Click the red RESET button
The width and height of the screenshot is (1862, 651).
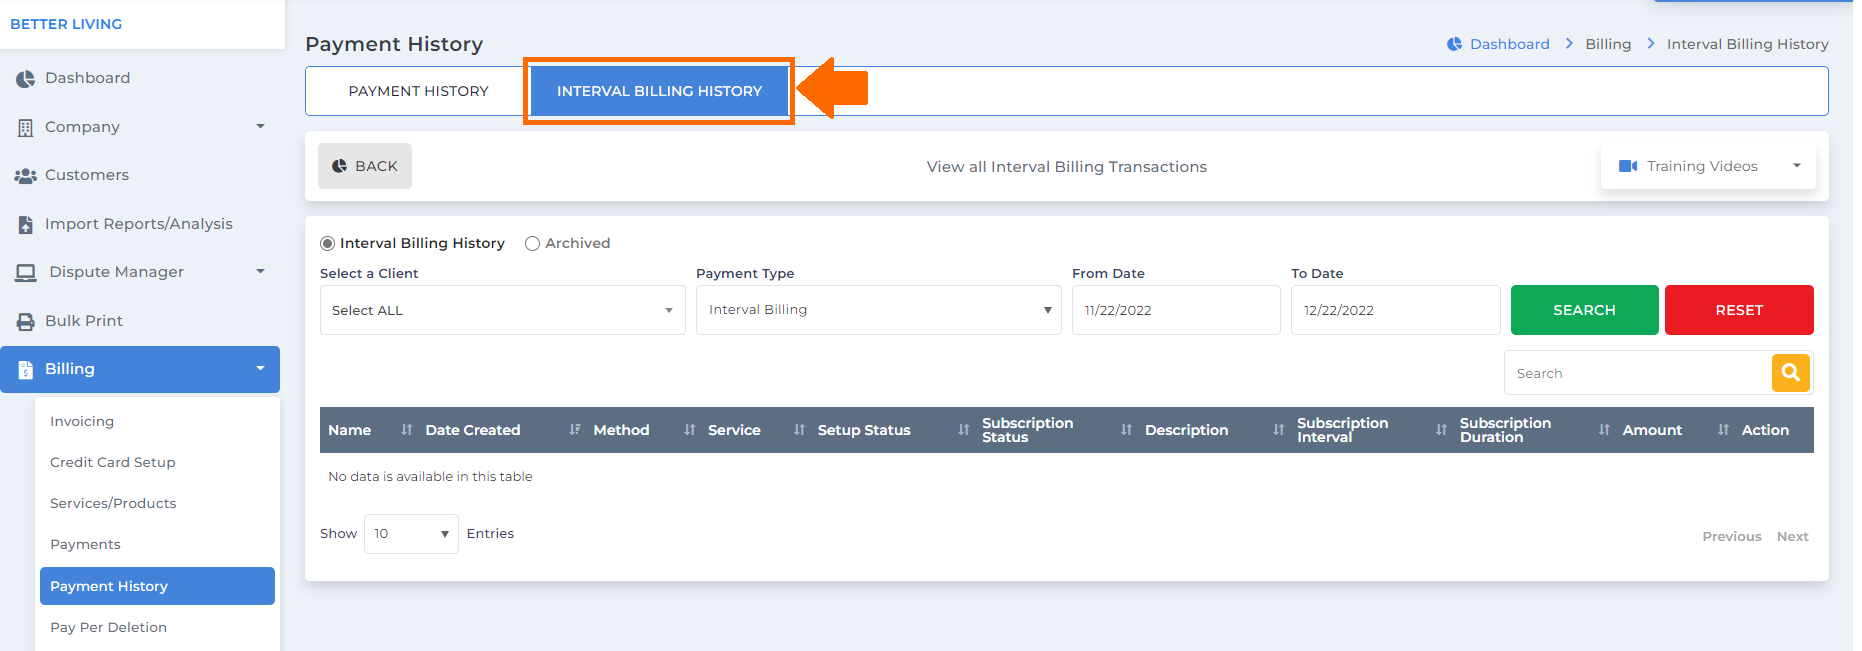1739,310
